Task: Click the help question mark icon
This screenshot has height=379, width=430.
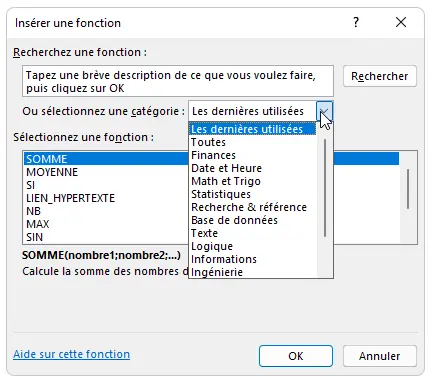Action: click(x=356, y=23)
